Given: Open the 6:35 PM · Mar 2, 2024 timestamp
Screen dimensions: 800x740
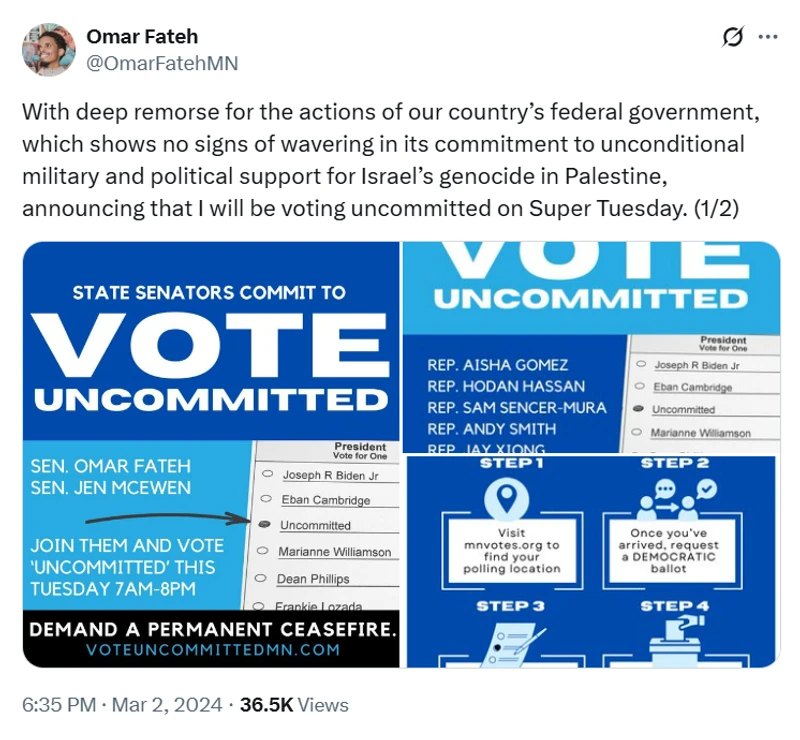Looking at the screenshot, I should (121, 705).
